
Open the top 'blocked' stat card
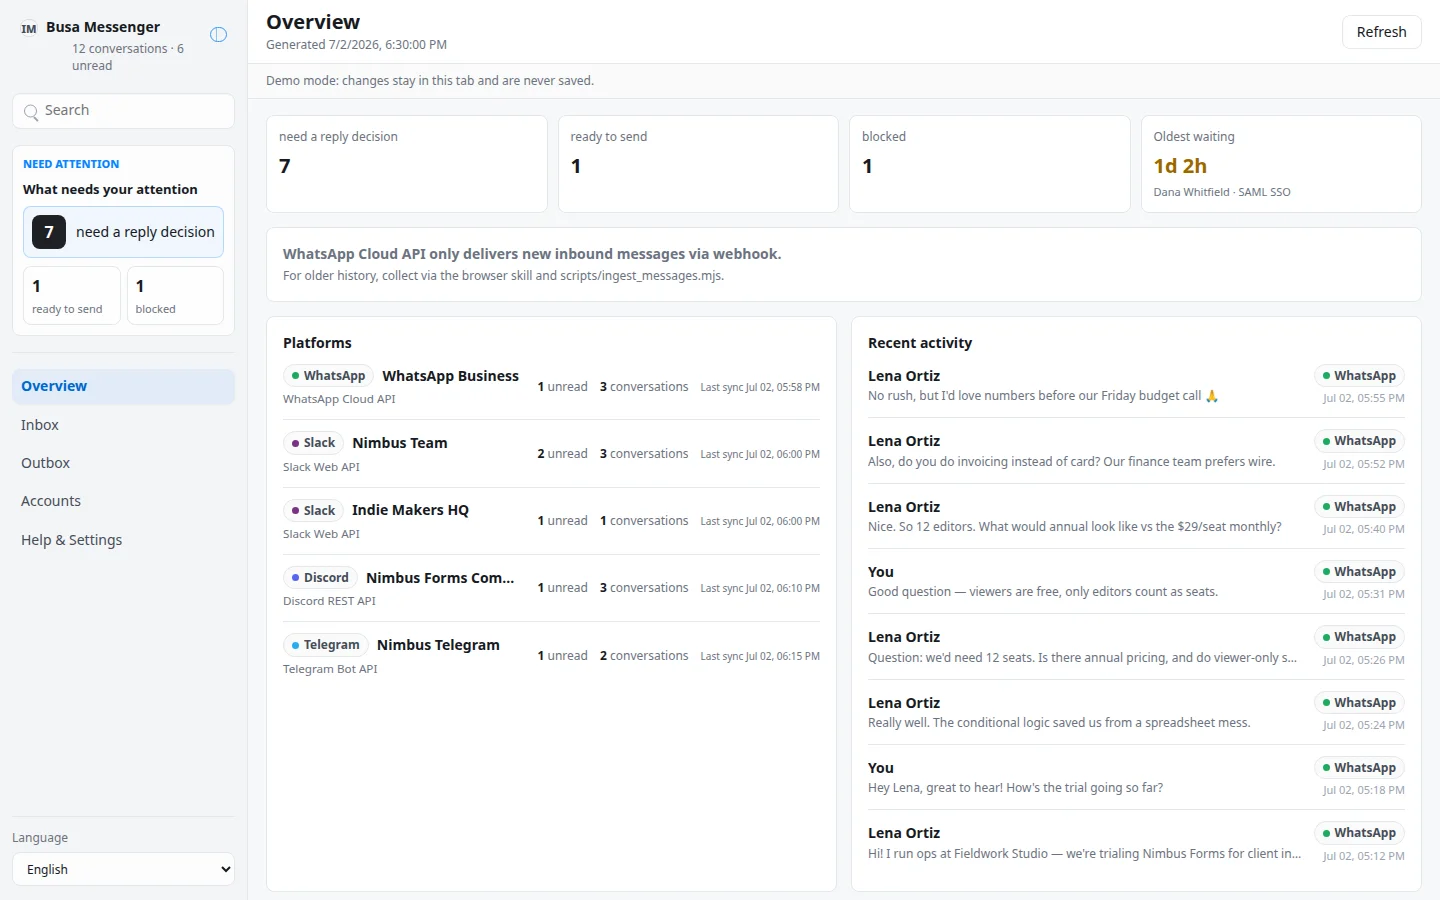point(989,164)
